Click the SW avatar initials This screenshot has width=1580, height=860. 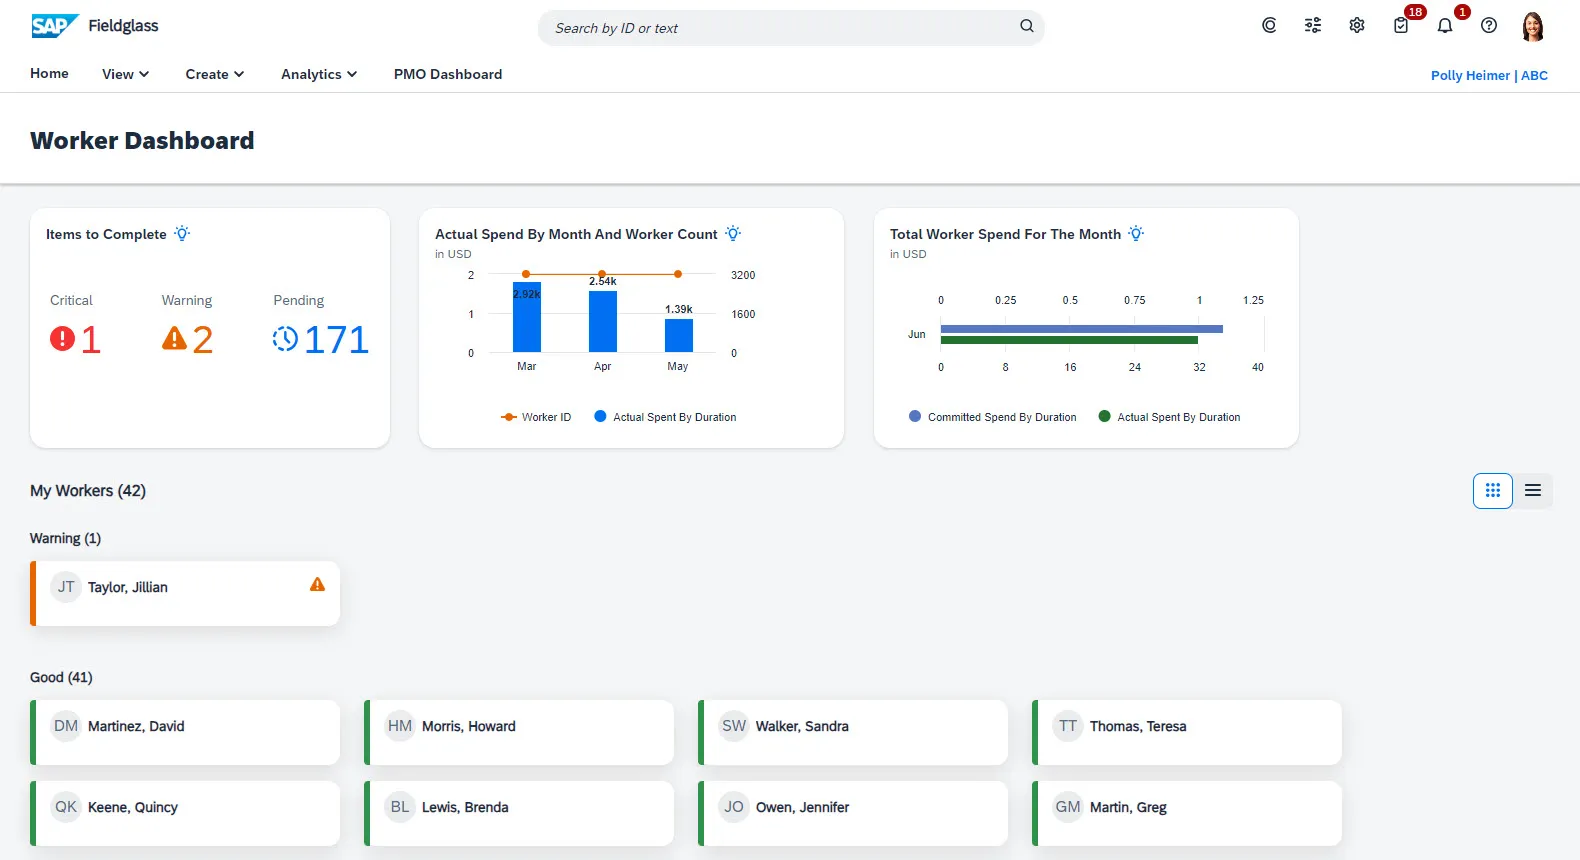[x=734, y=726]
